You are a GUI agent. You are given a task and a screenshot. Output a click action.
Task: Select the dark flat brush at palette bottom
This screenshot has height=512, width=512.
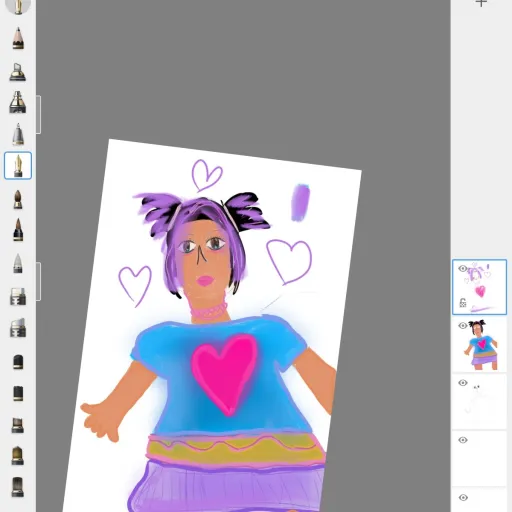click(18, 487)
